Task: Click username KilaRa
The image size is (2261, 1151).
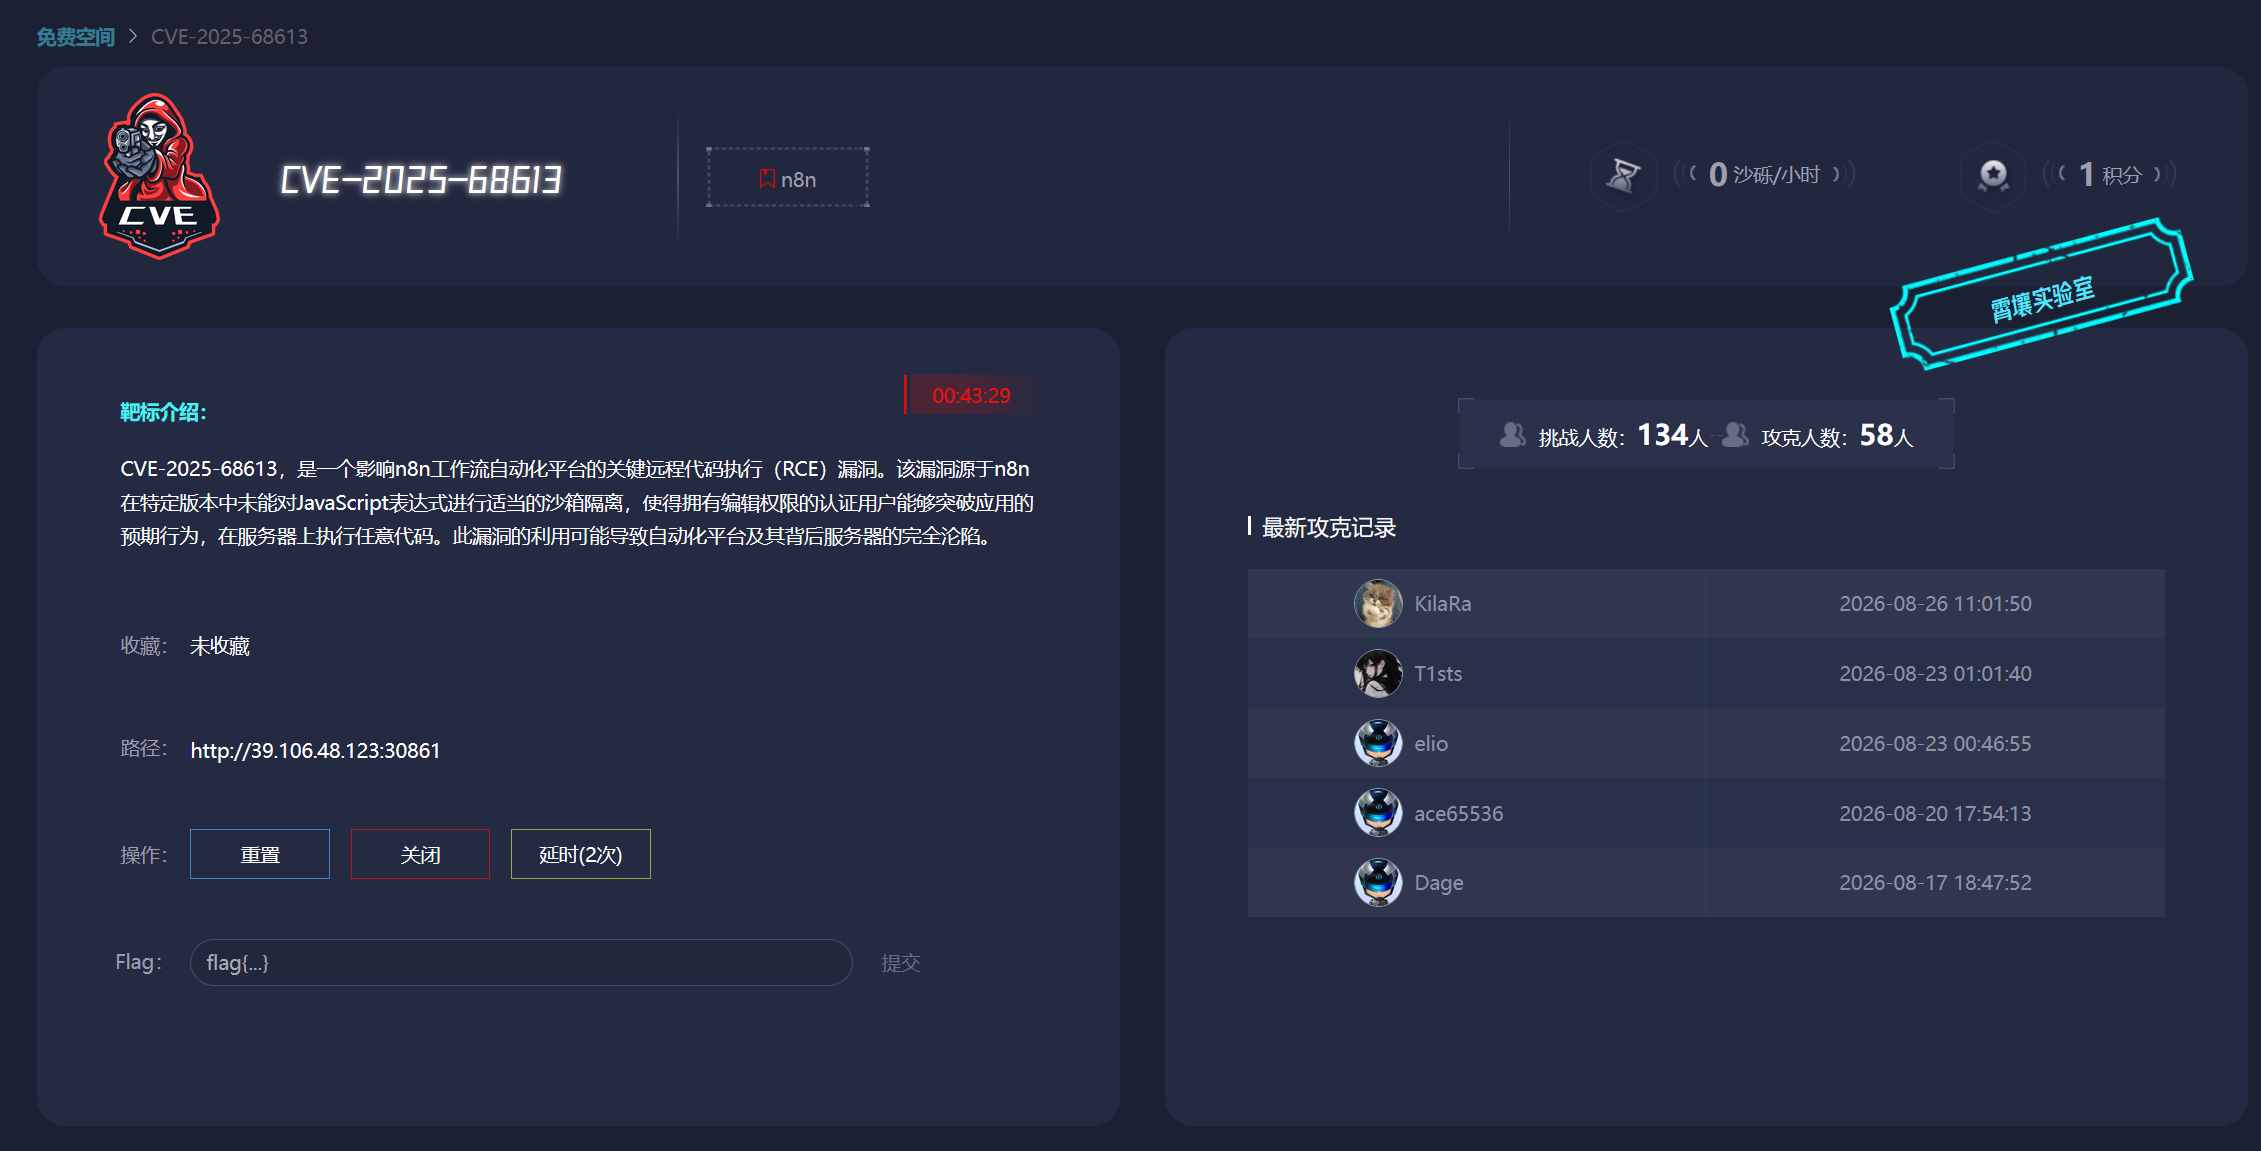Action: (x=1443, y=604)
